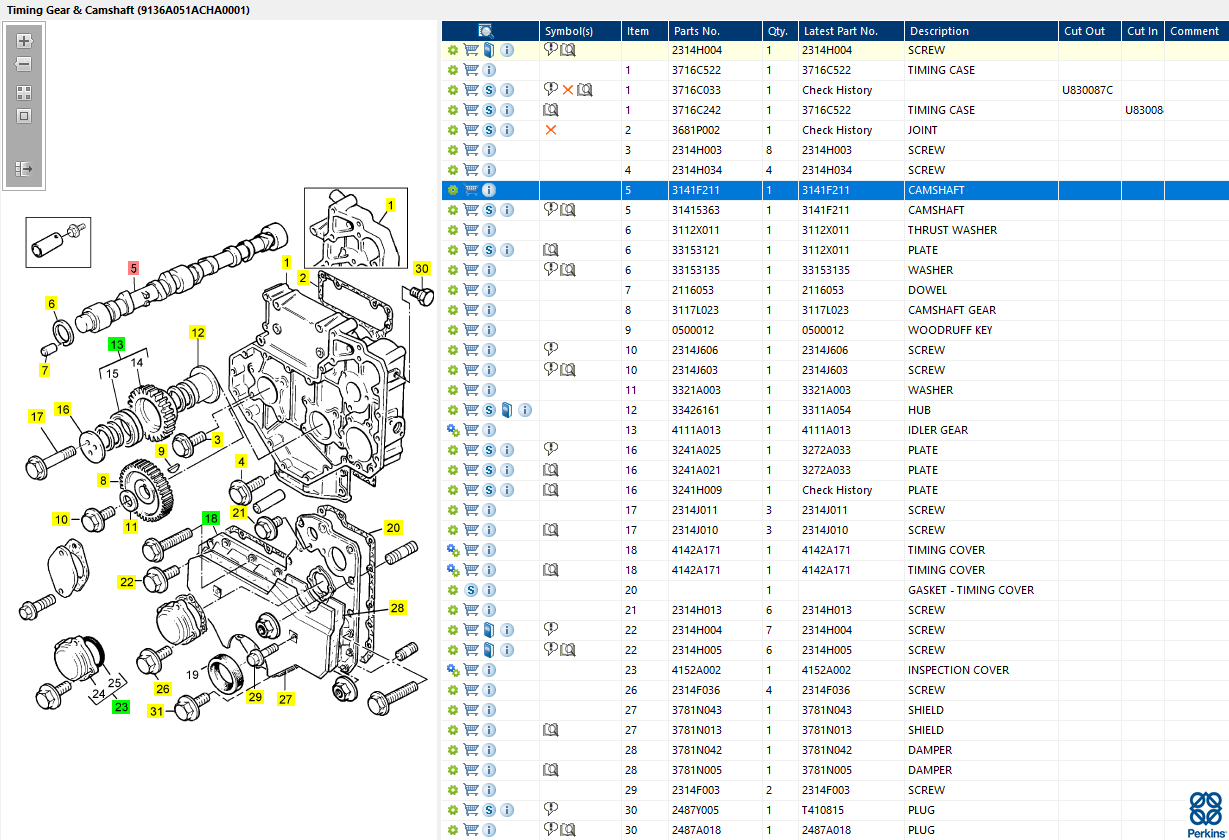Click the single-square fit view button

point(24,116)
